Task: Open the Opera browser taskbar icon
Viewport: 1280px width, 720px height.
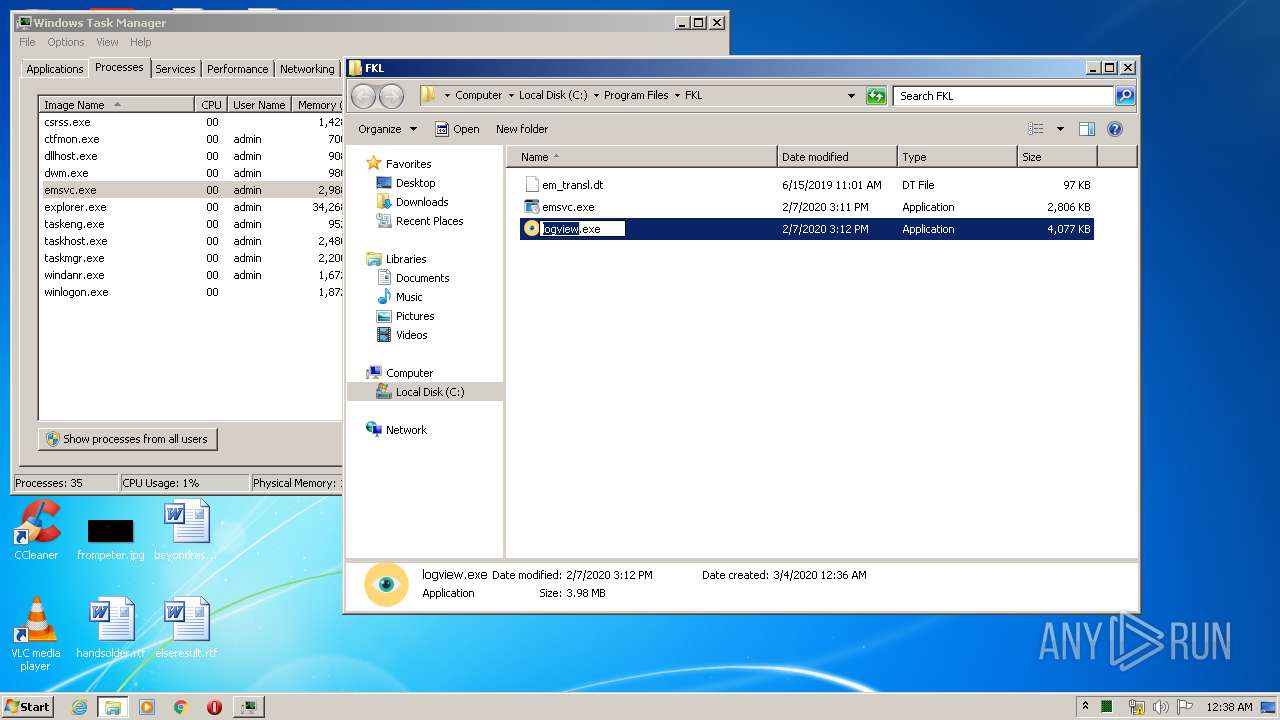Action: click(x=214, y=707)
